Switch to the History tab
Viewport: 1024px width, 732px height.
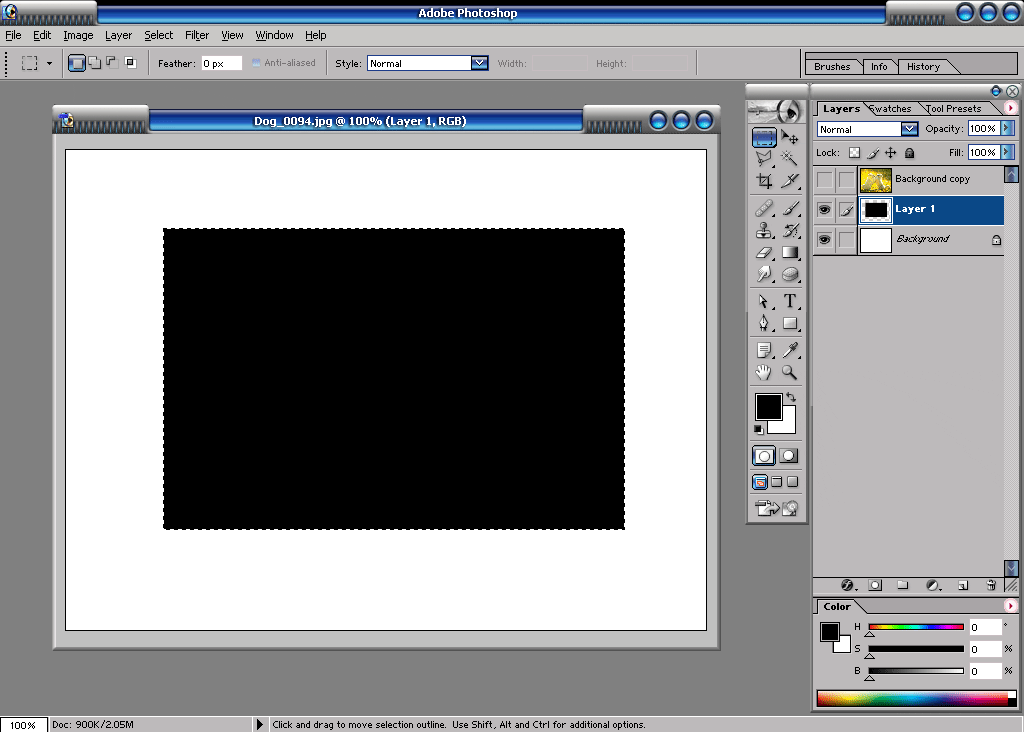(x=923, y=67)
